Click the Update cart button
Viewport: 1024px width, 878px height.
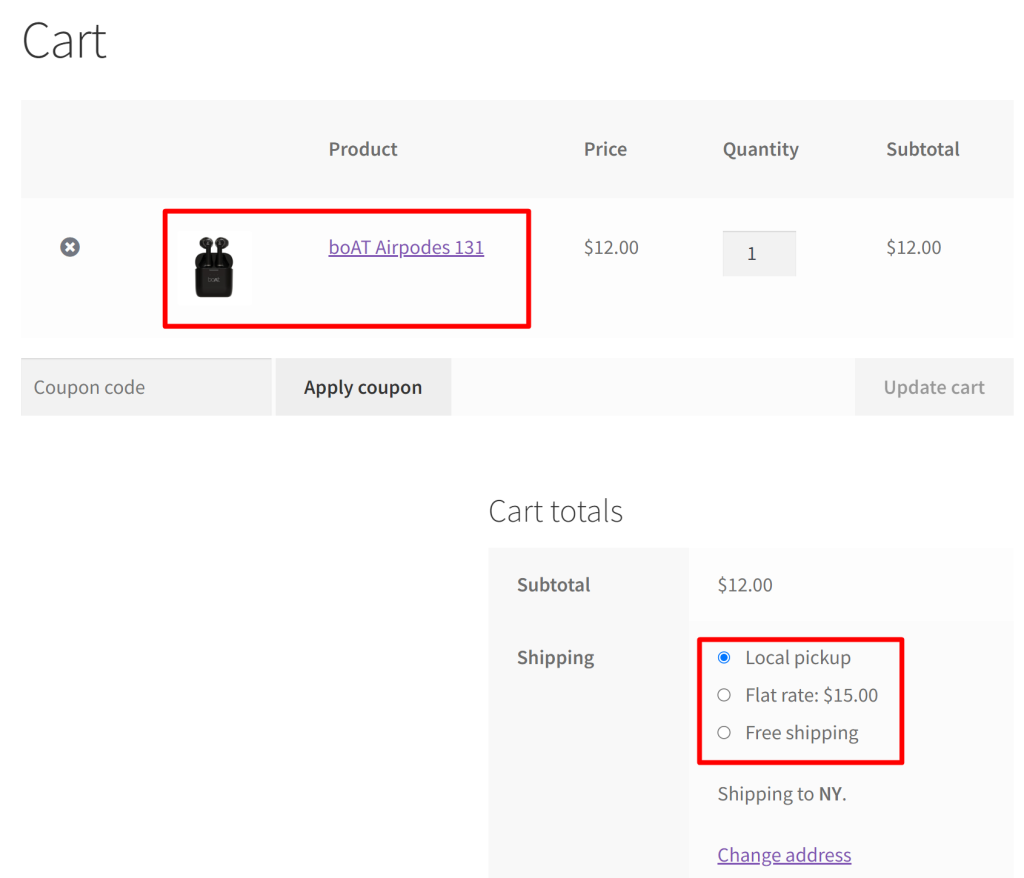tap(934, 387)
